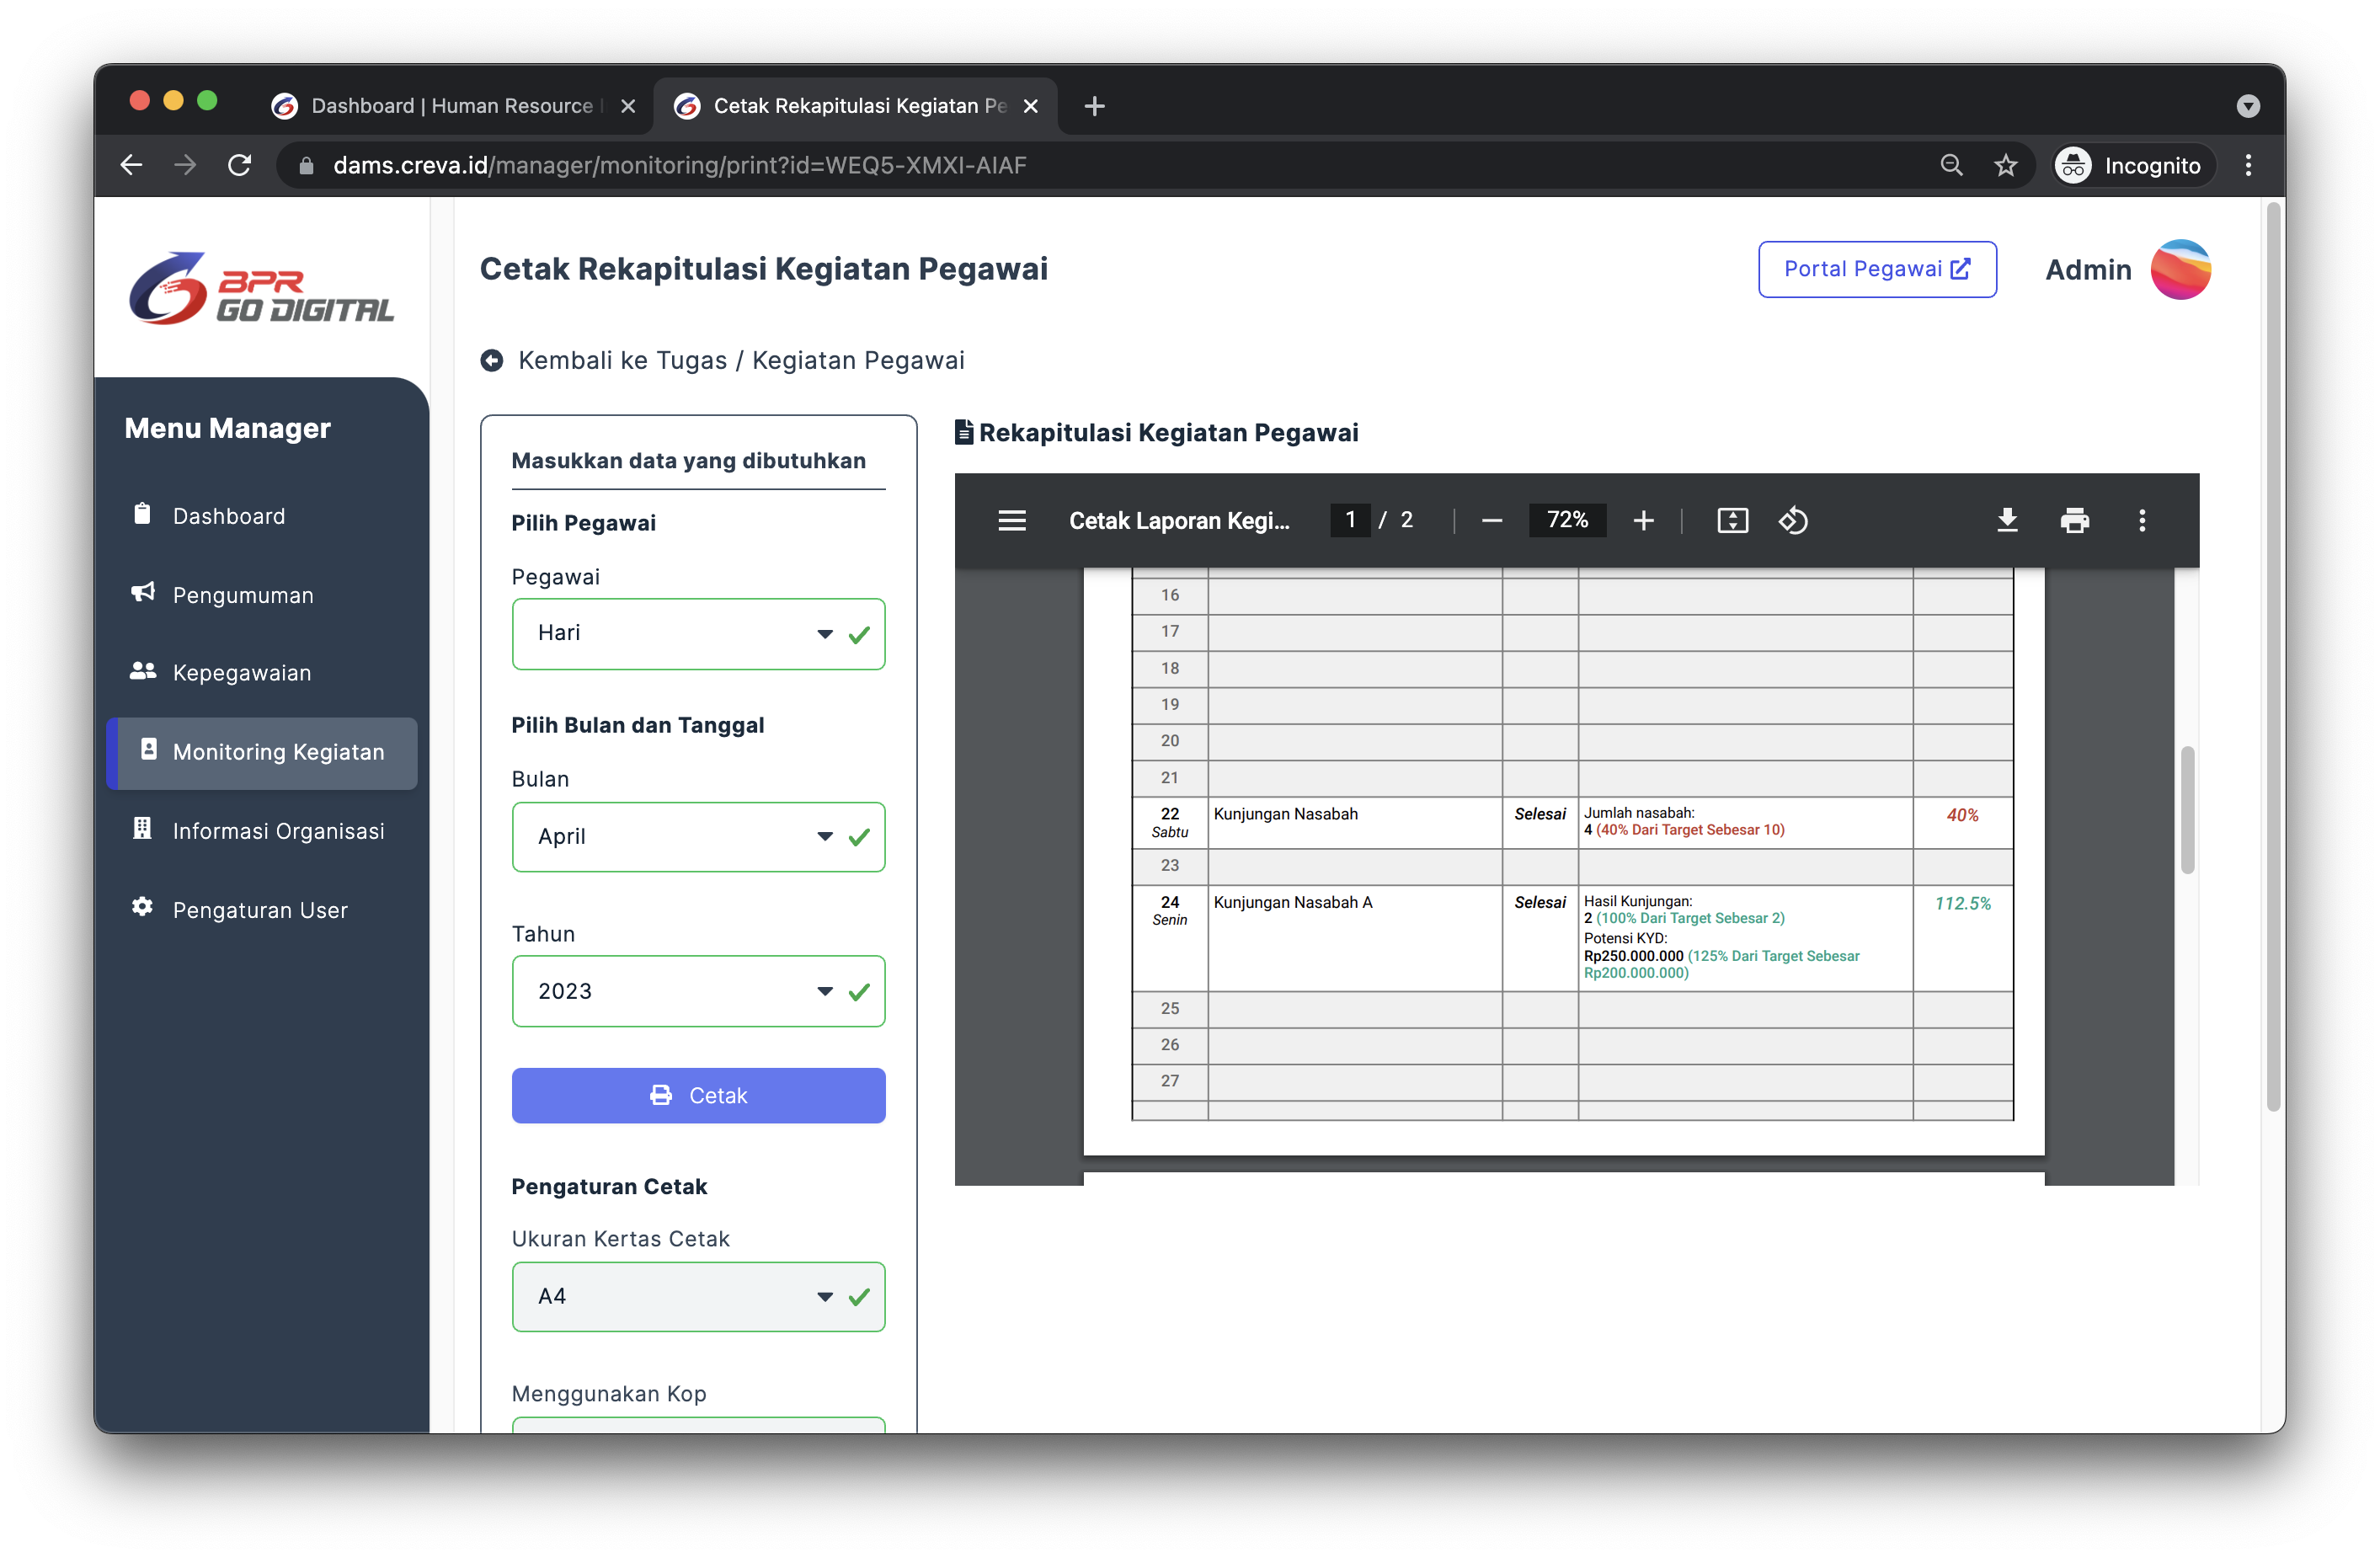Image resolution: width=2380 pixels, height=1558 pixels.
Task: Click Rekapitulasi Kegiatan Pegawai heading
Action: [x=1168, y=432]
